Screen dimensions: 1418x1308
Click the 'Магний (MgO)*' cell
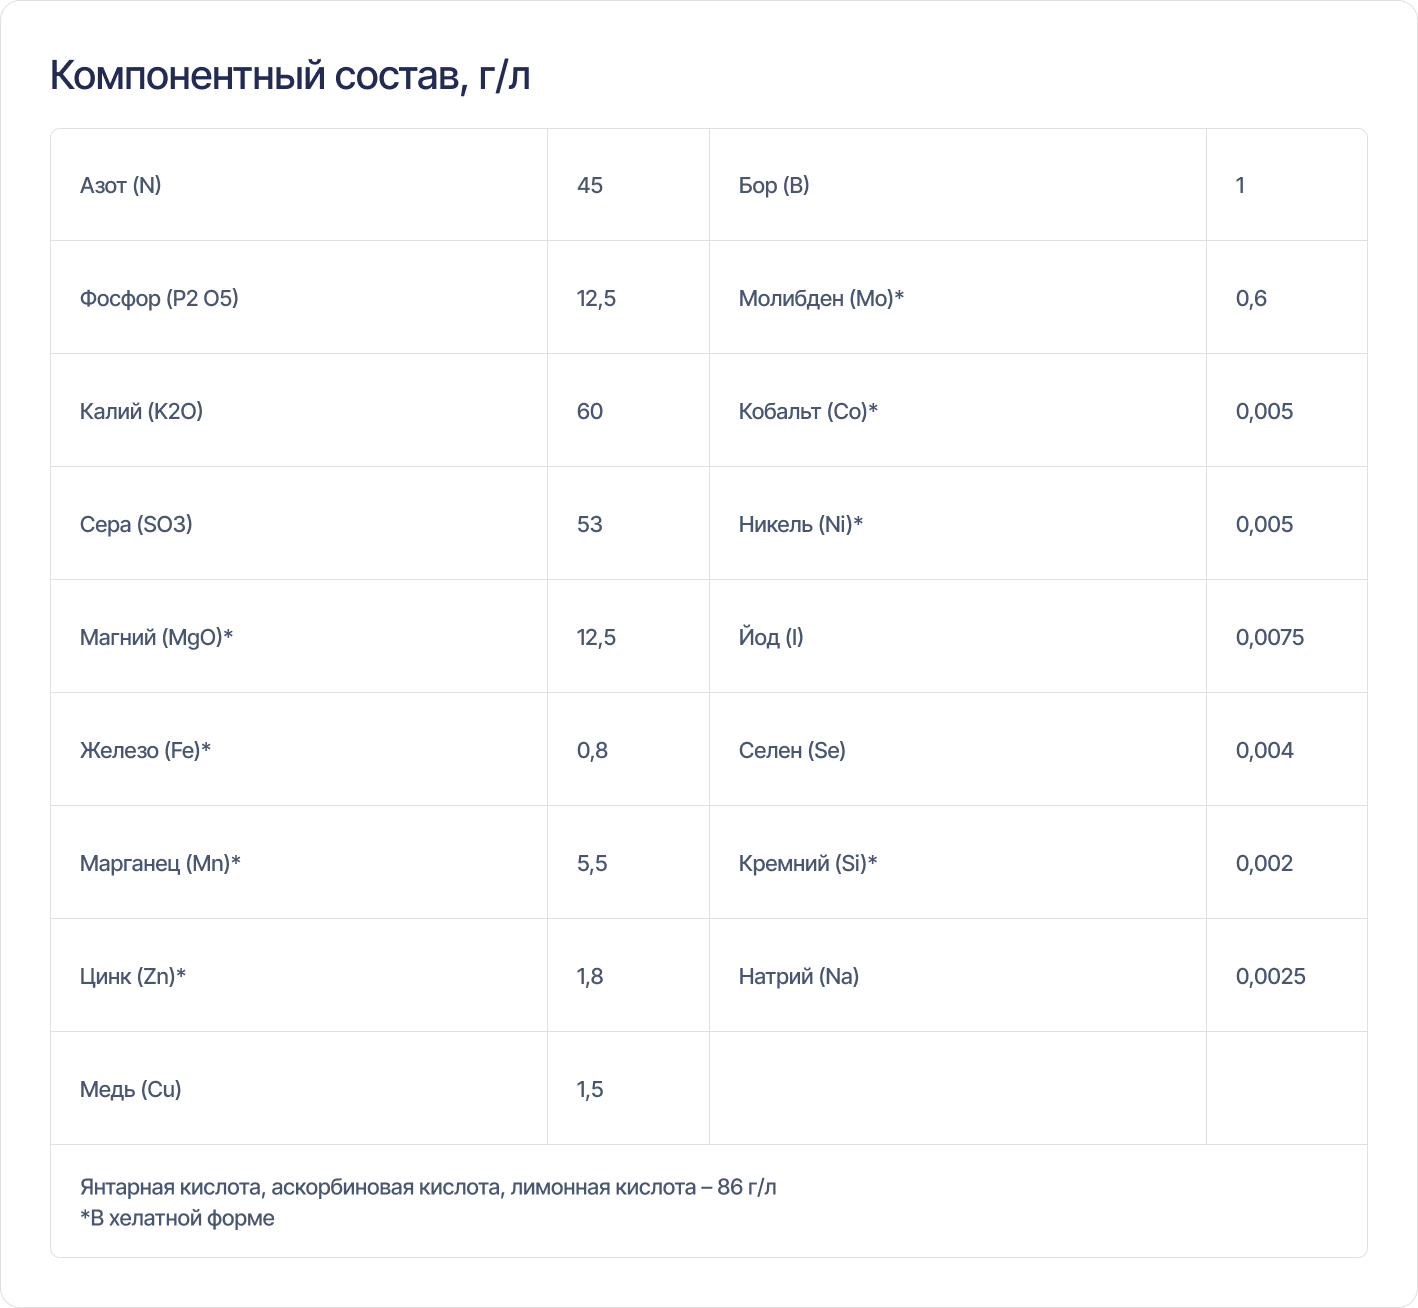tap(299, 637)
